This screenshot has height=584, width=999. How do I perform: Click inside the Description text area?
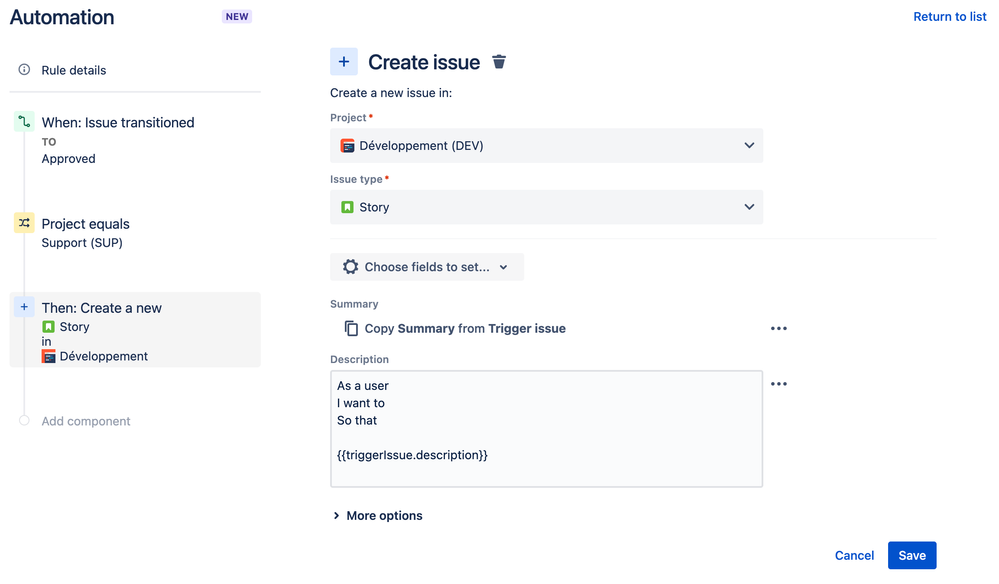pos(546,430)
